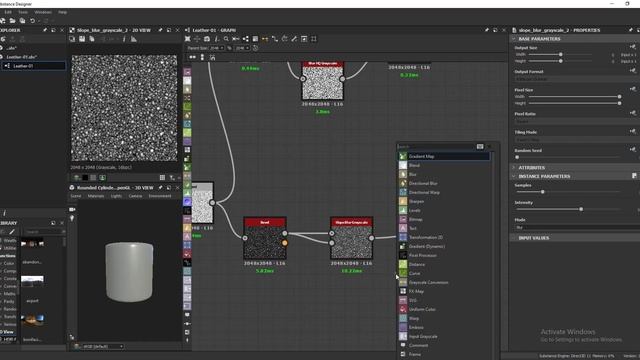Click the Warp node icon in list

[x=403, y=318]
